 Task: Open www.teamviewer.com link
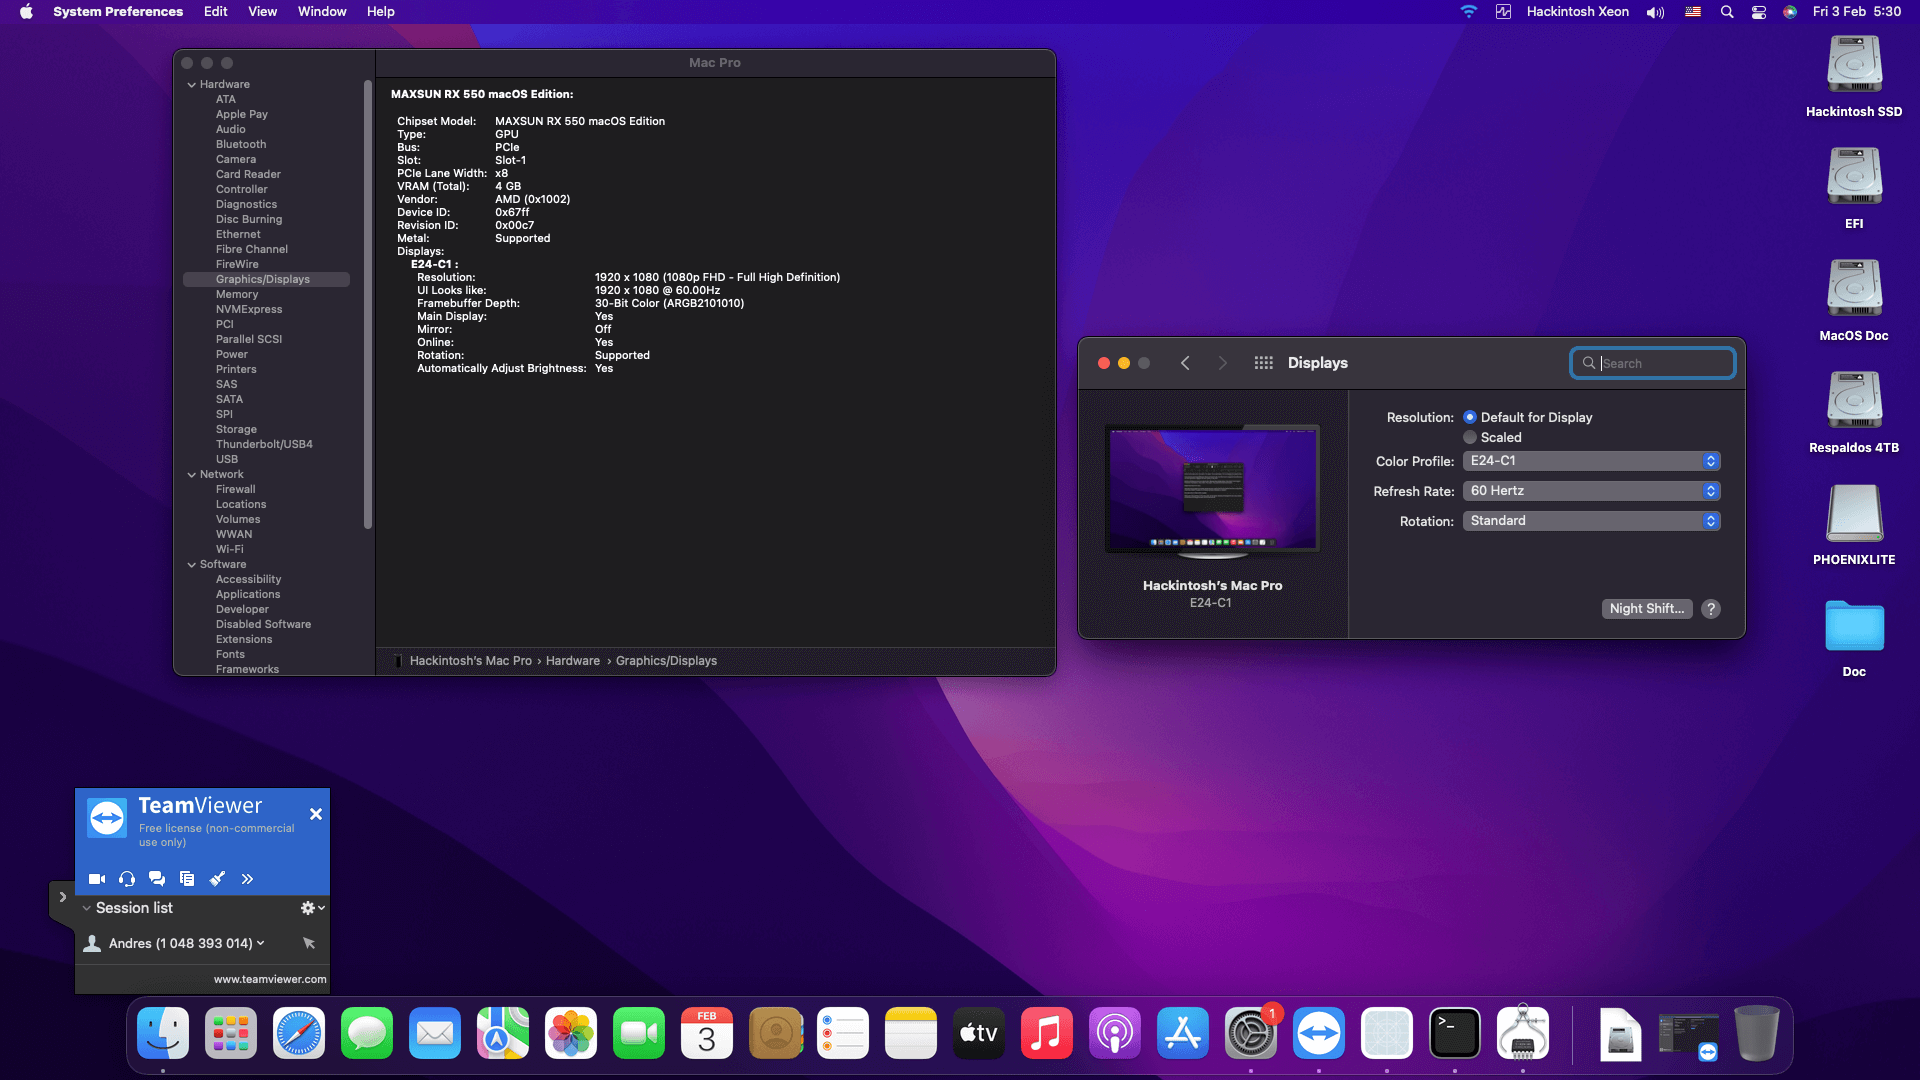point(270,979)
